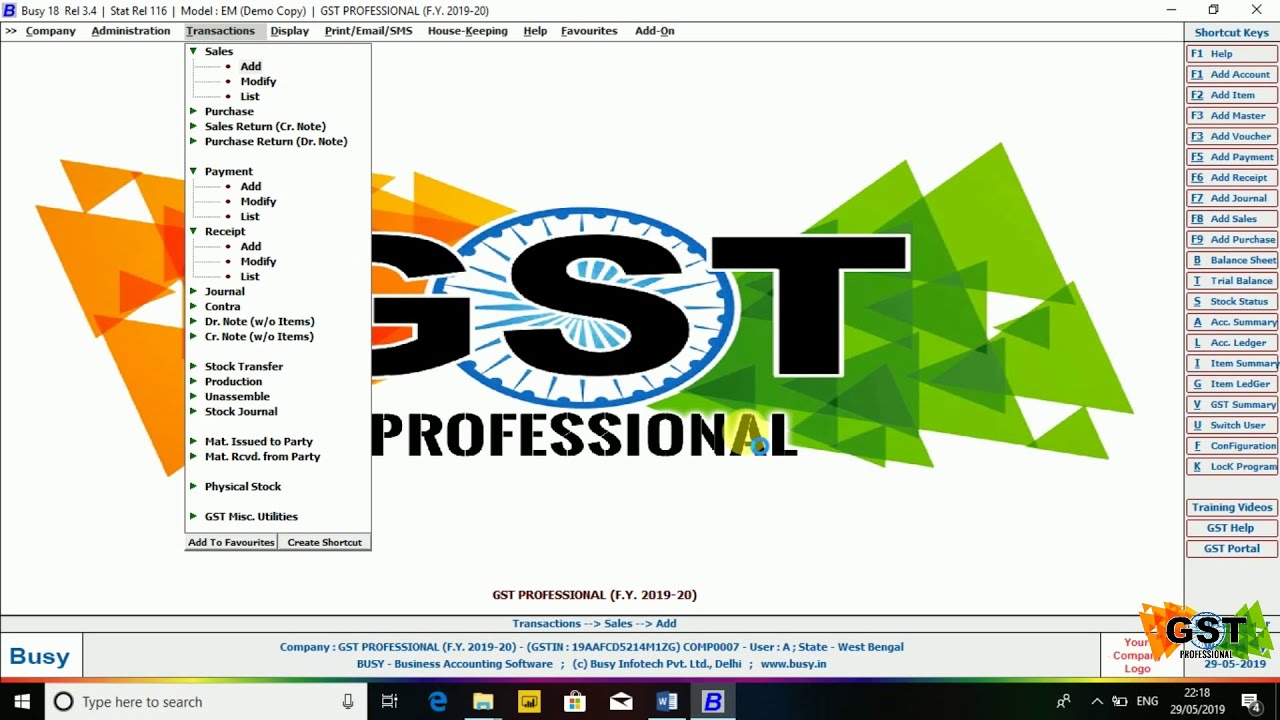This screenshot has height=720, width=1280.
Task: Expand the GST Misc. Utilities arrow
Action: coord(193,516)
